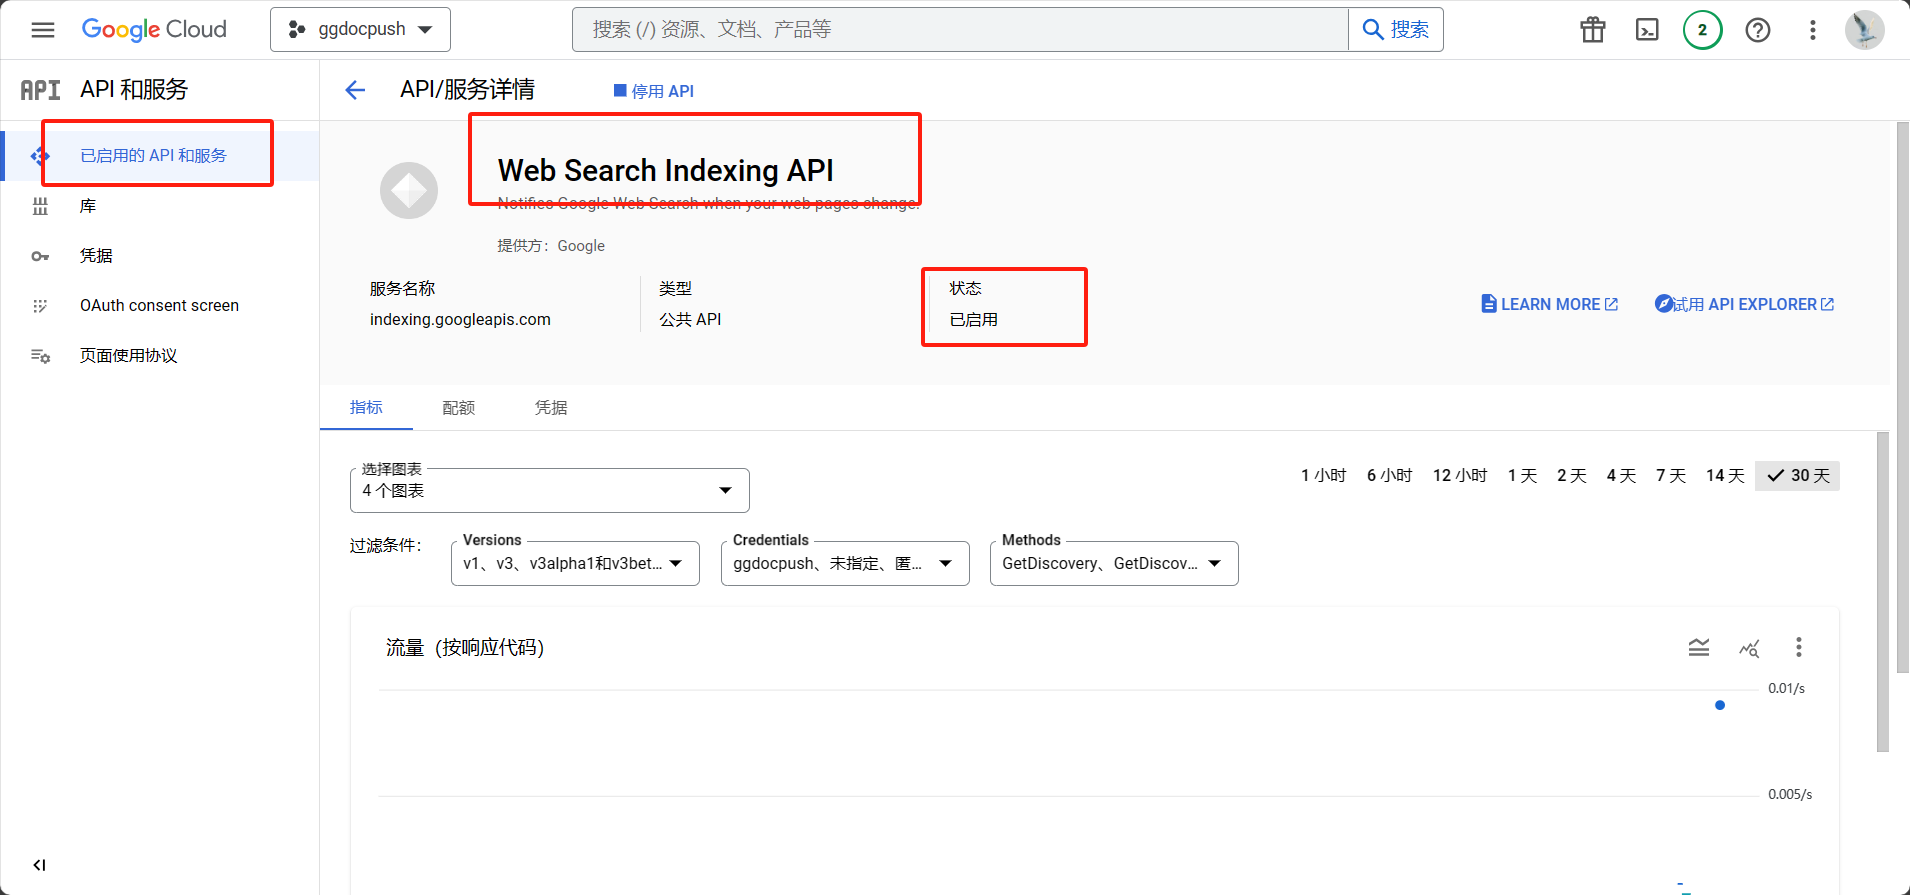Image resolution: width=1910 pixels, height=895 pixels.
Task: Select the 4 天 time range
Action: [1622, 476]
